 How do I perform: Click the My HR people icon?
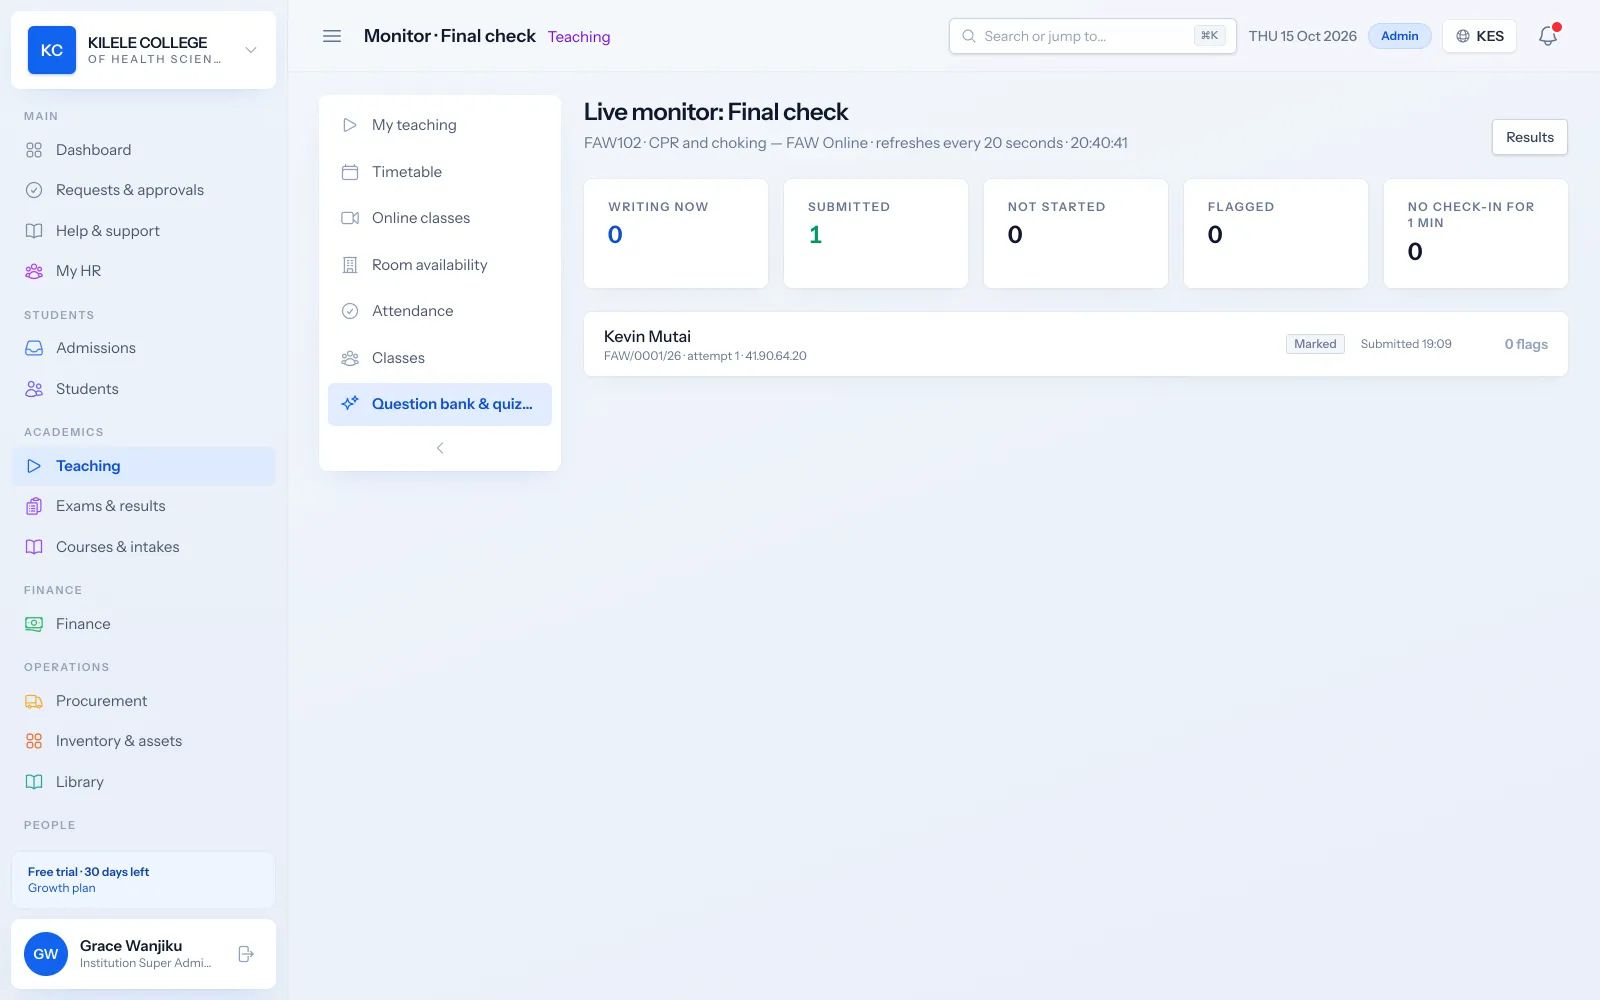coord(34,271)
